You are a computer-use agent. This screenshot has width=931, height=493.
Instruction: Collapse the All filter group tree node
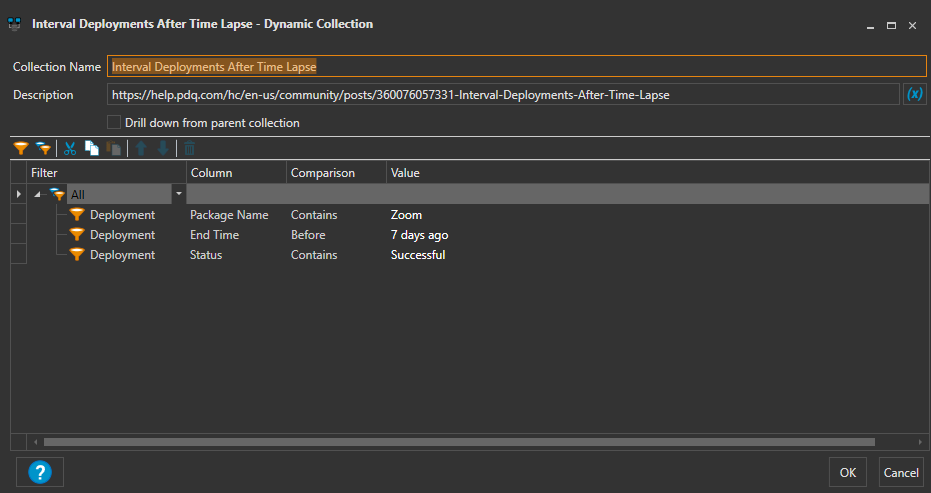(x=39, y=194)
